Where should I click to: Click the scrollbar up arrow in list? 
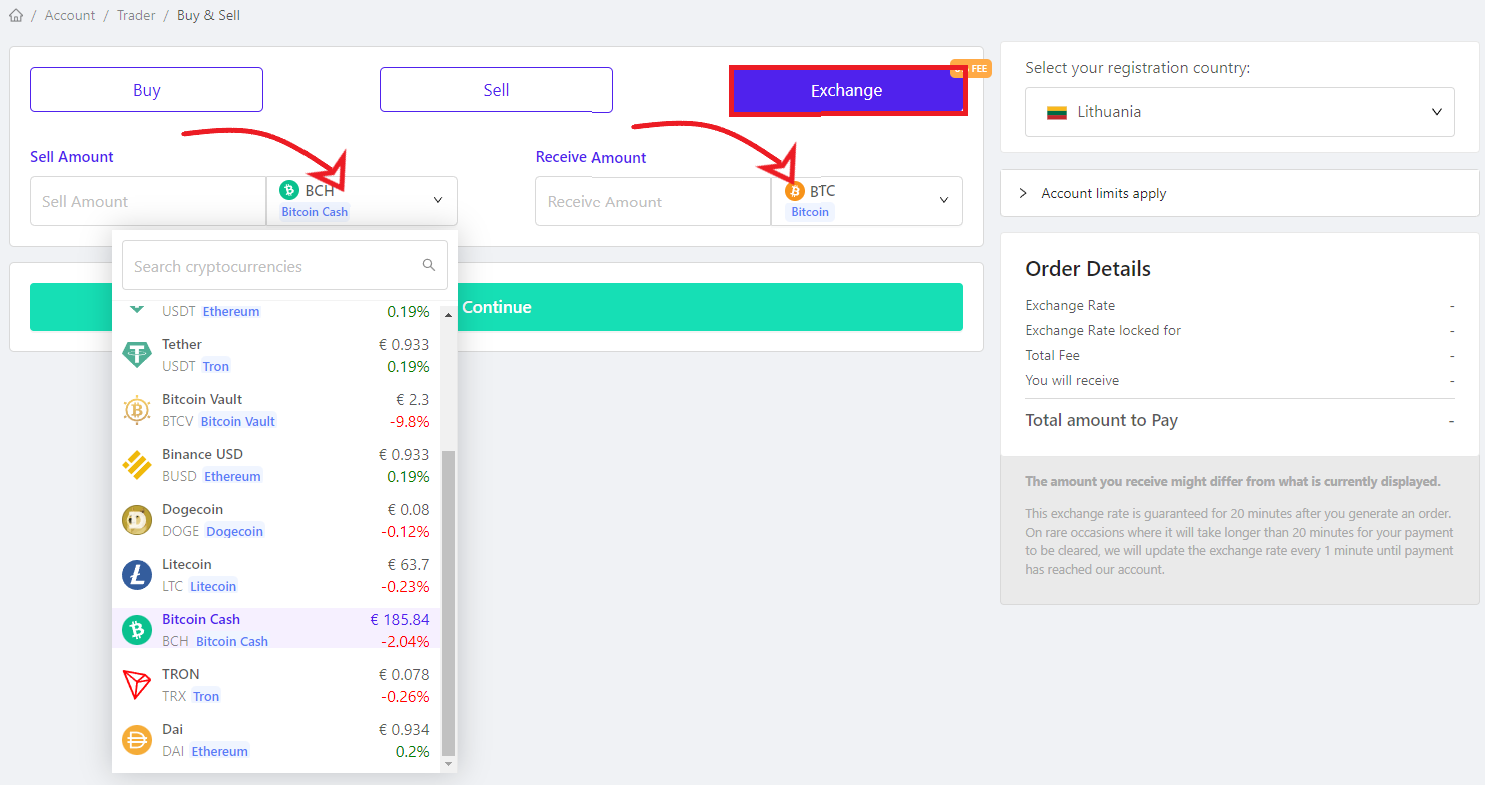pos(448,314)
